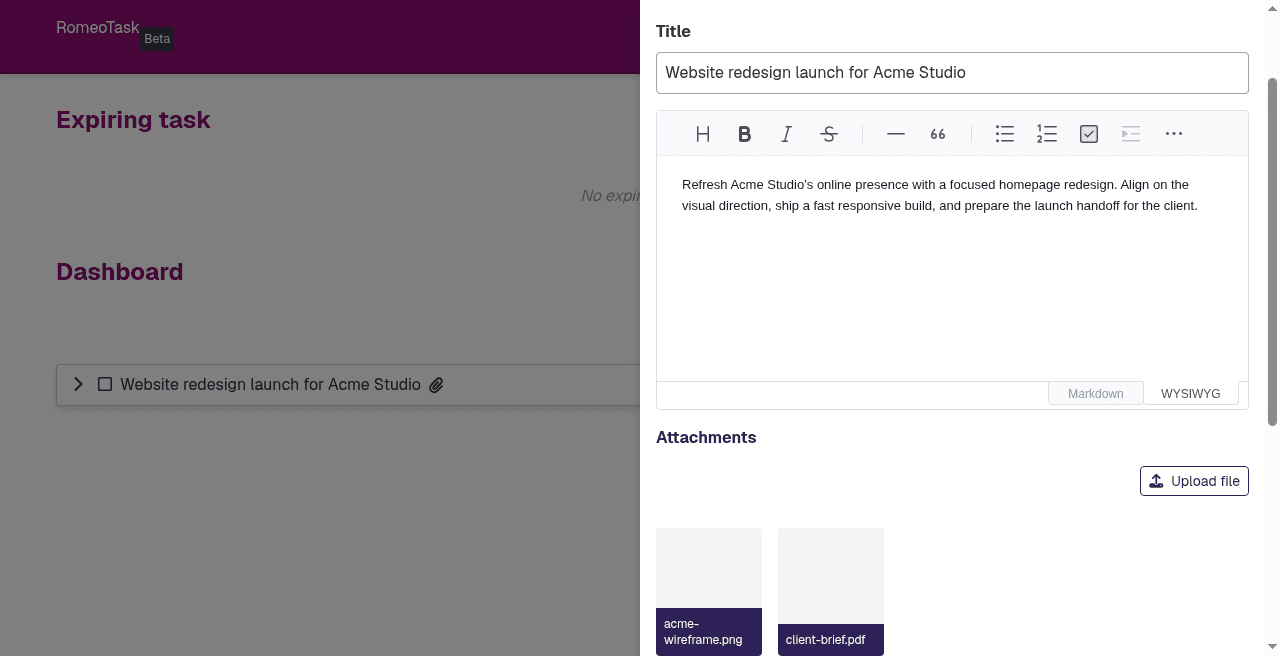Image resolution: width=1280 pixels, height=656 pixels.
Task: Click the Upload file button
Action: pos(1194,481)
